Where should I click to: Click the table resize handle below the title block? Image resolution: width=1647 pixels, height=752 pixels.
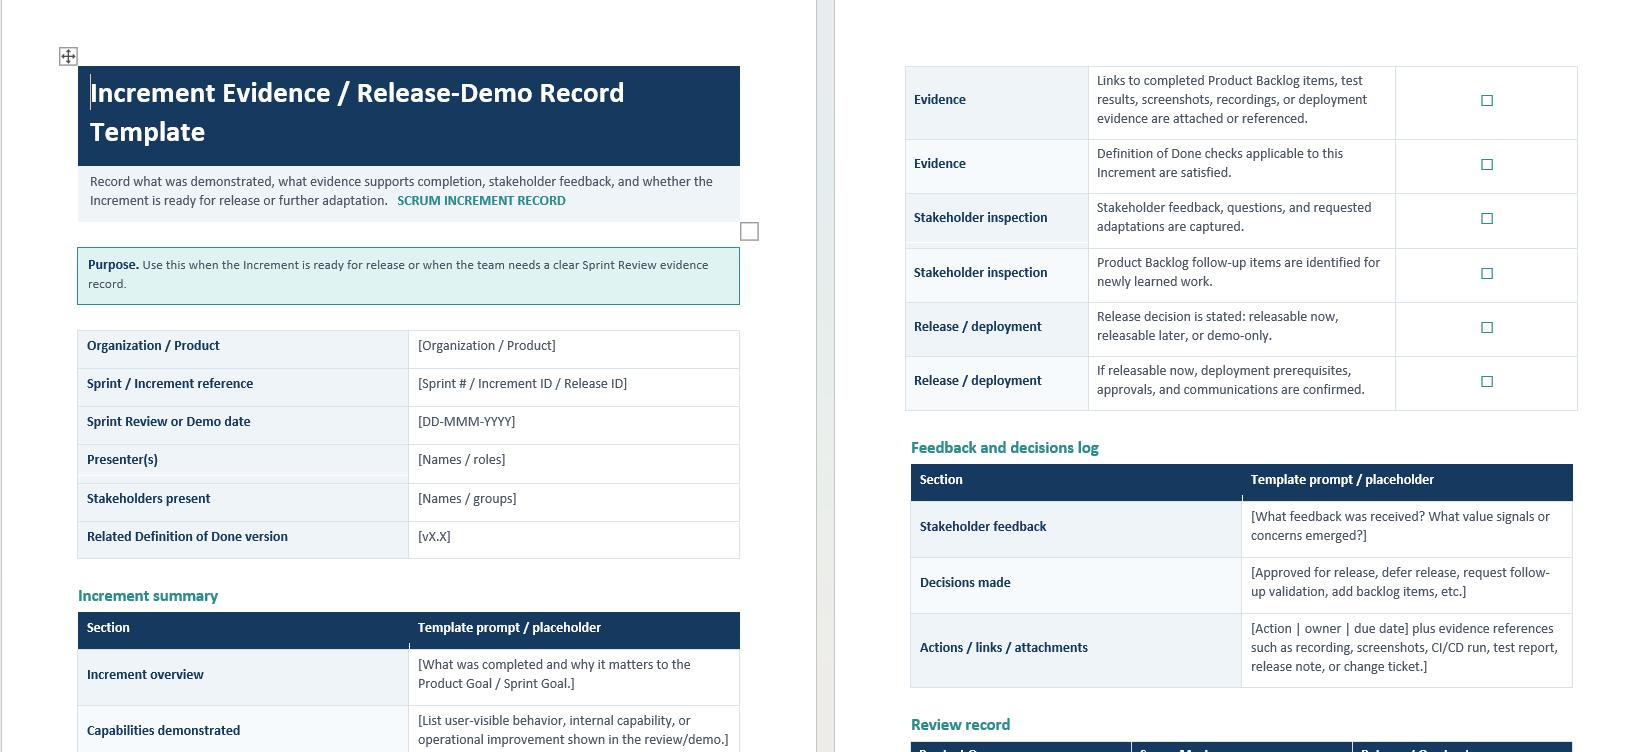point(749,231)
